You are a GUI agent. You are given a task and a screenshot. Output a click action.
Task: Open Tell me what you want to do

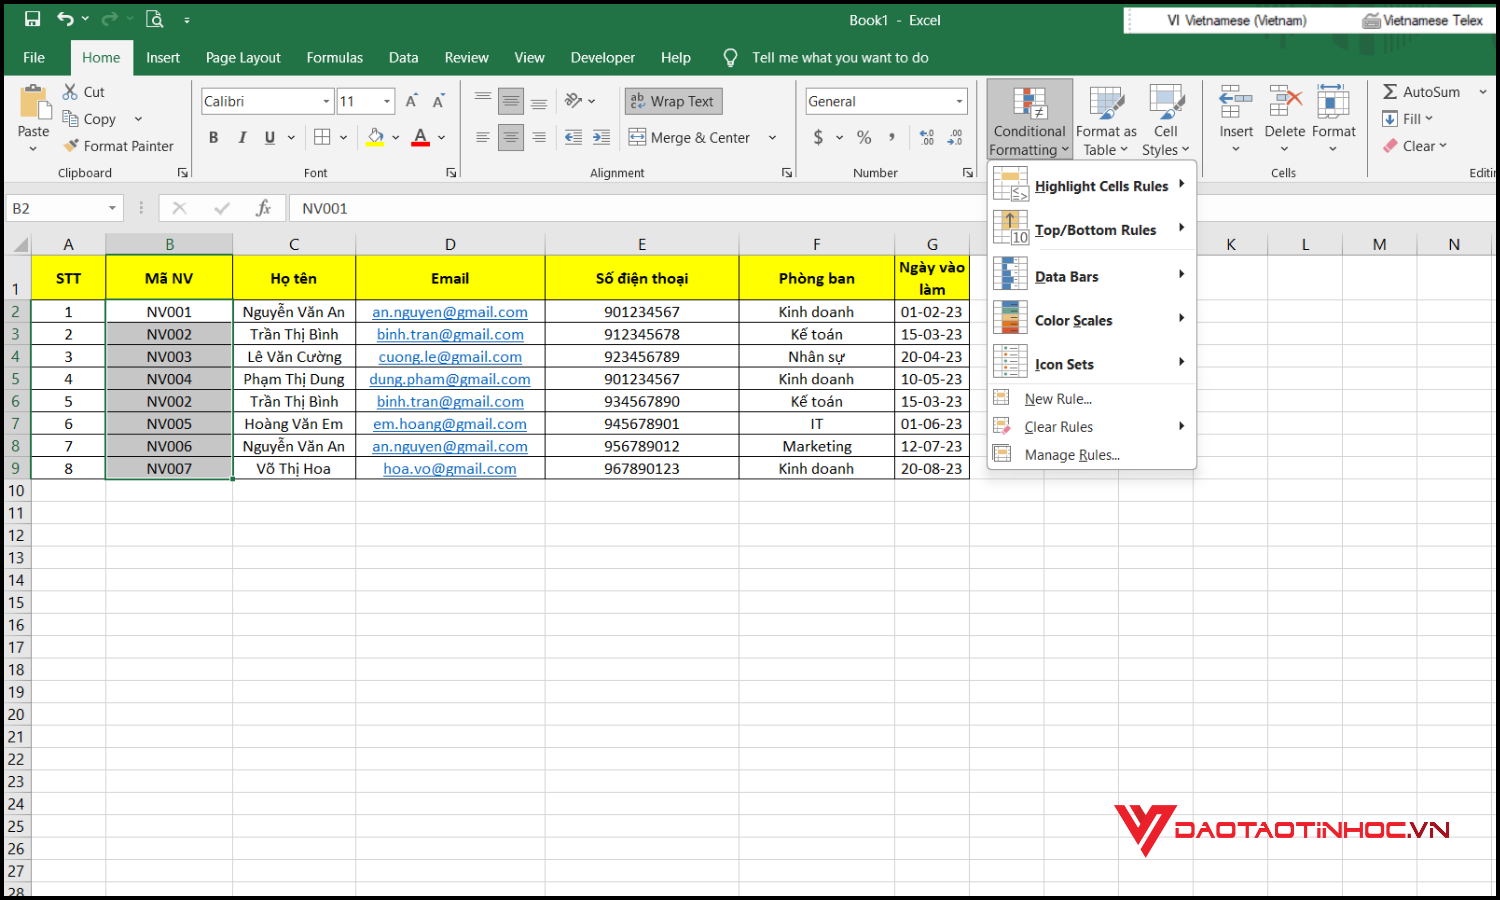pyautogui.click(x=840, y=58)
